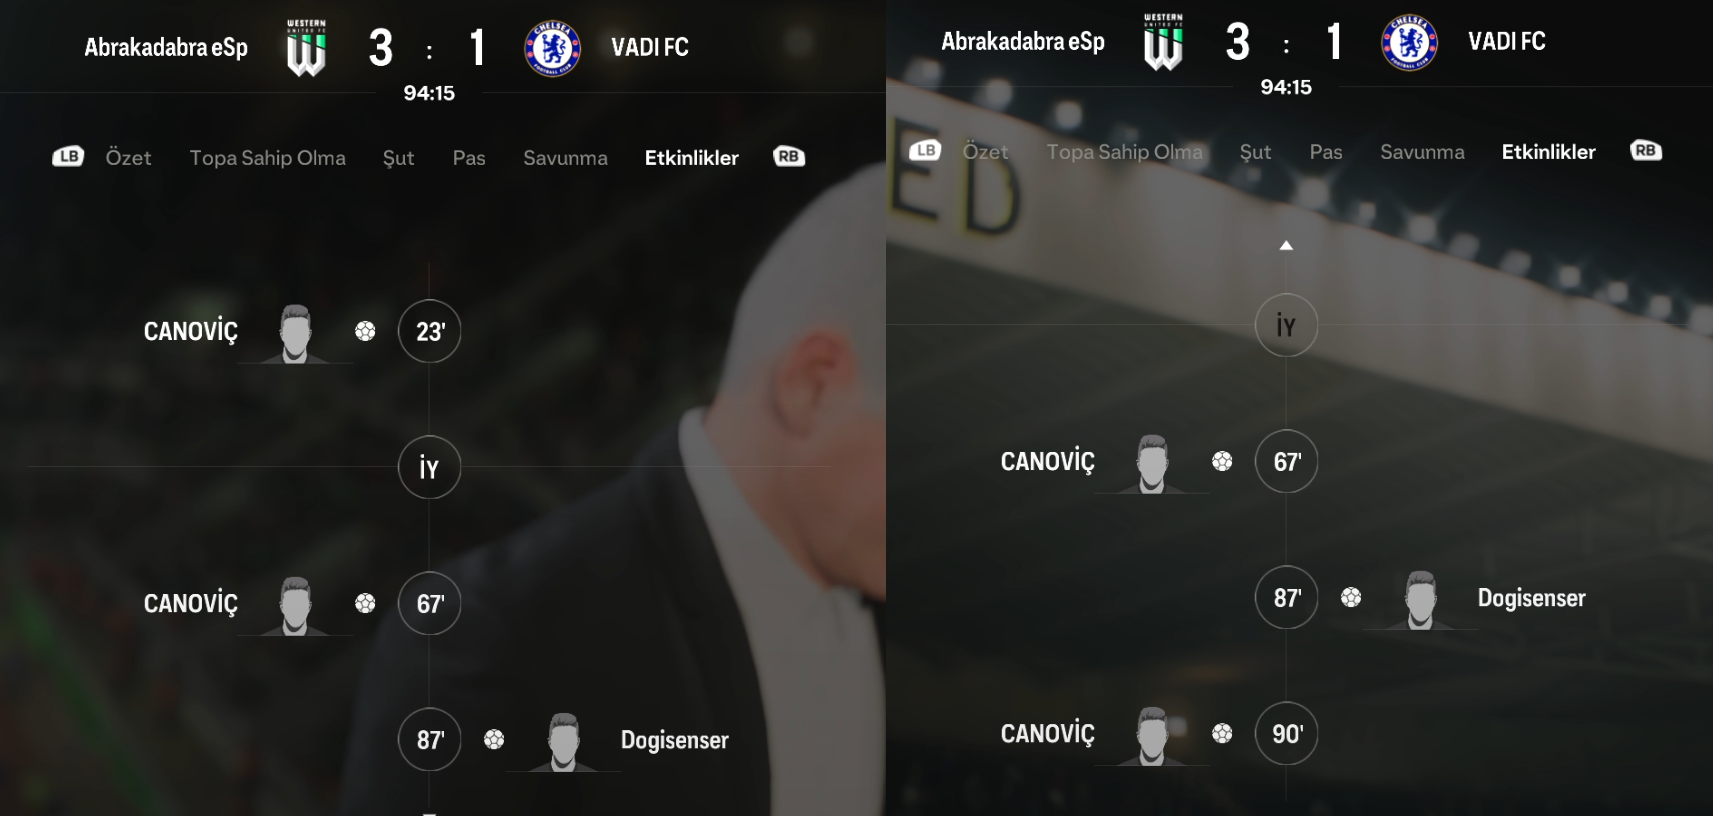Expand upward with the white arrow above İY
The image size is (1713, 816).
1286,245
